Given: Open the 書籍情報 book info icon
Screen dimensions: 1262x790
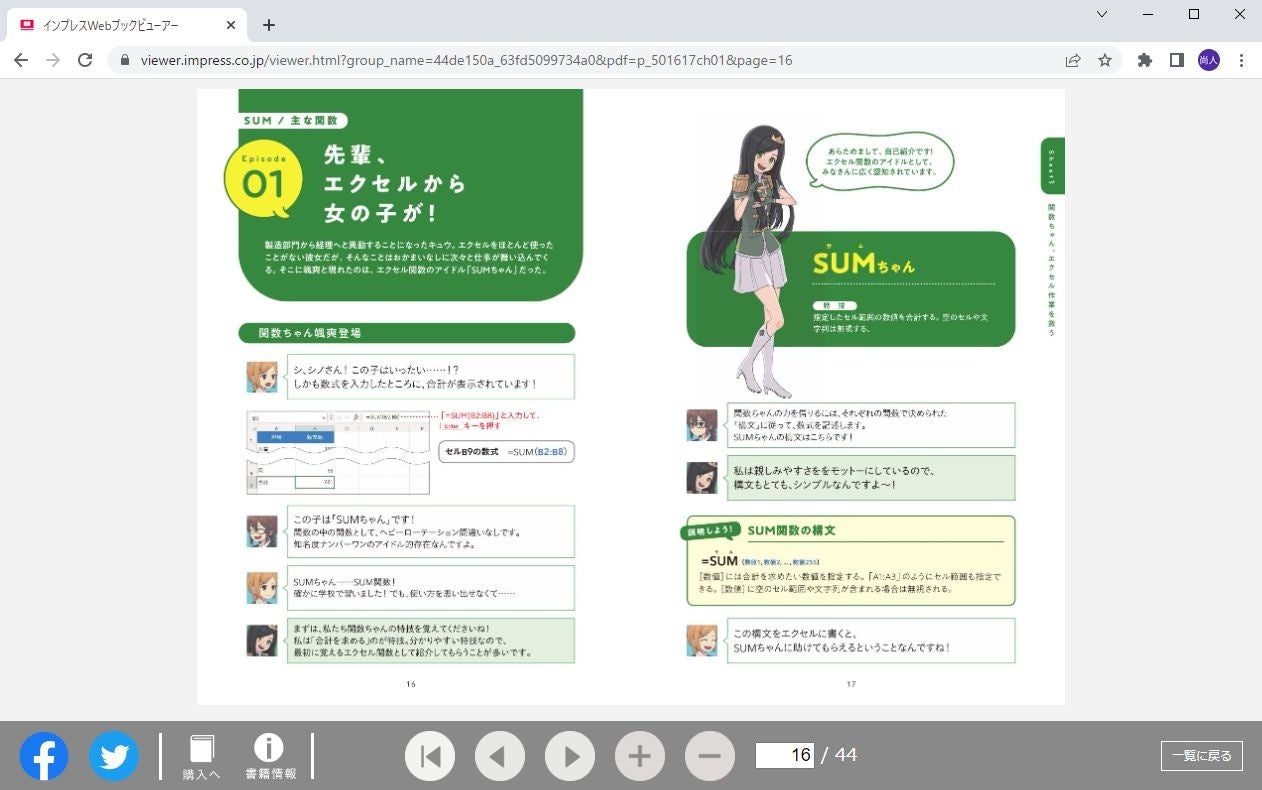Looking at the screenshot, I should point(270,757).
